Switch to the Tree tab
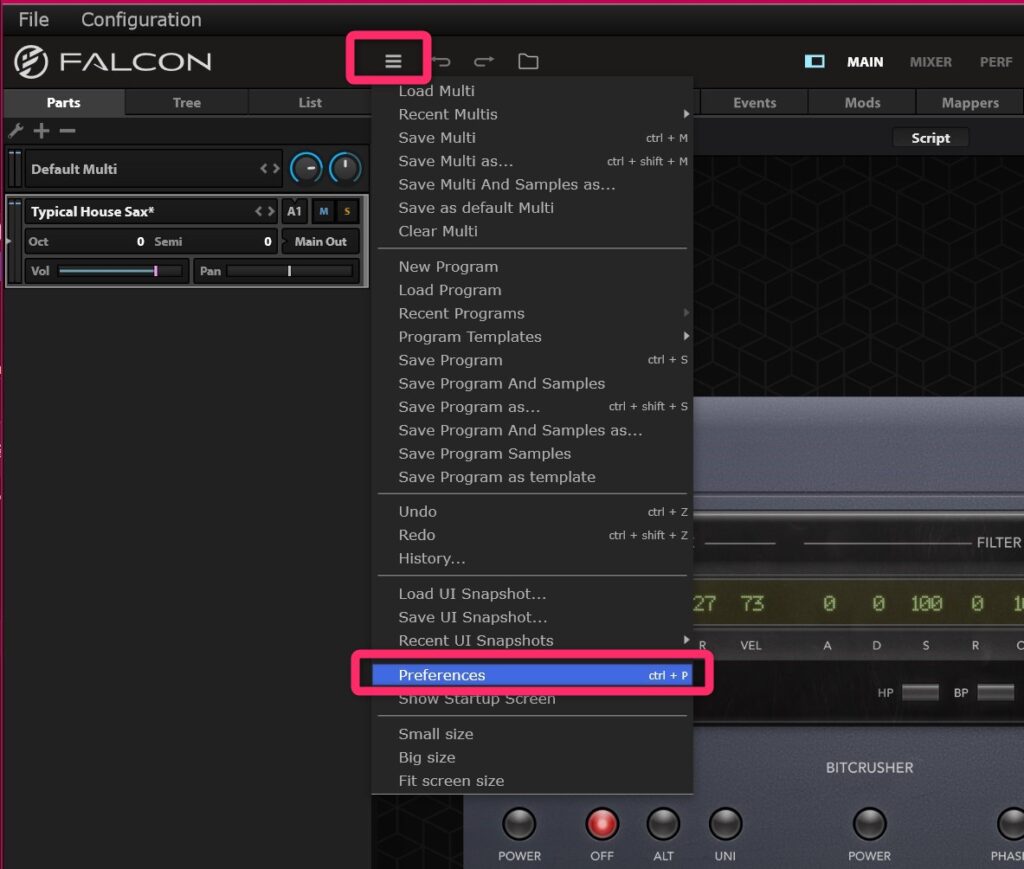The image size is (1024, 869). (186, 103)
